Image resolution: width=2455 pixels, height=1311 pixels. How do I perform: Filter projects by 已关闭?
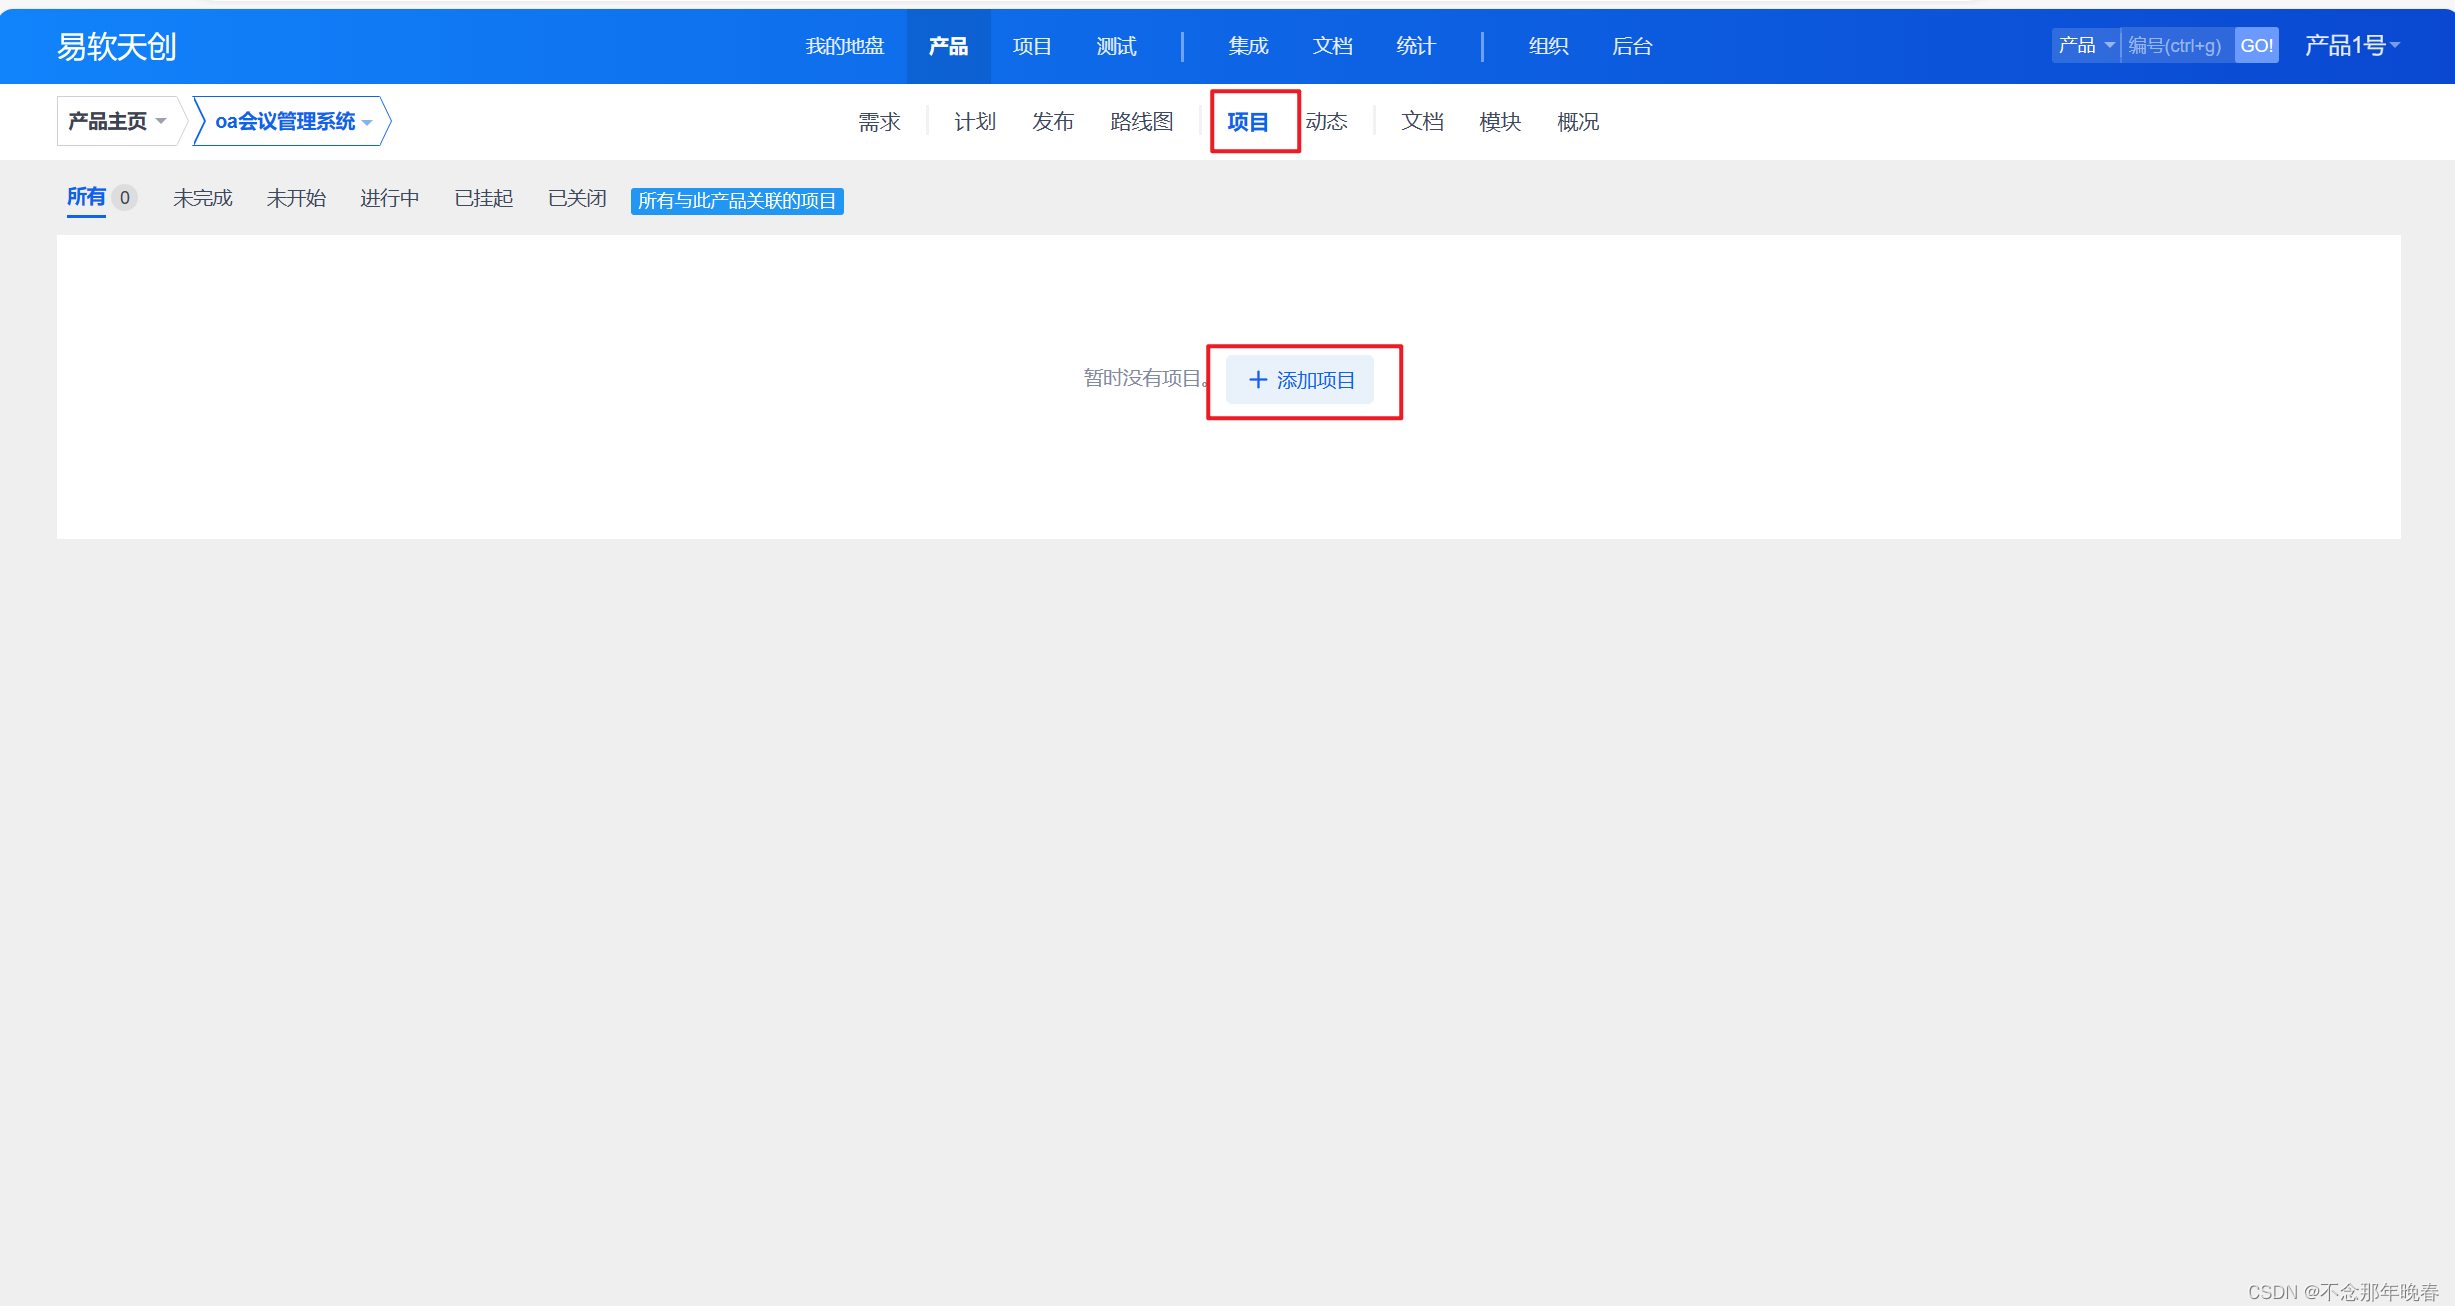[x=577, y=198]
